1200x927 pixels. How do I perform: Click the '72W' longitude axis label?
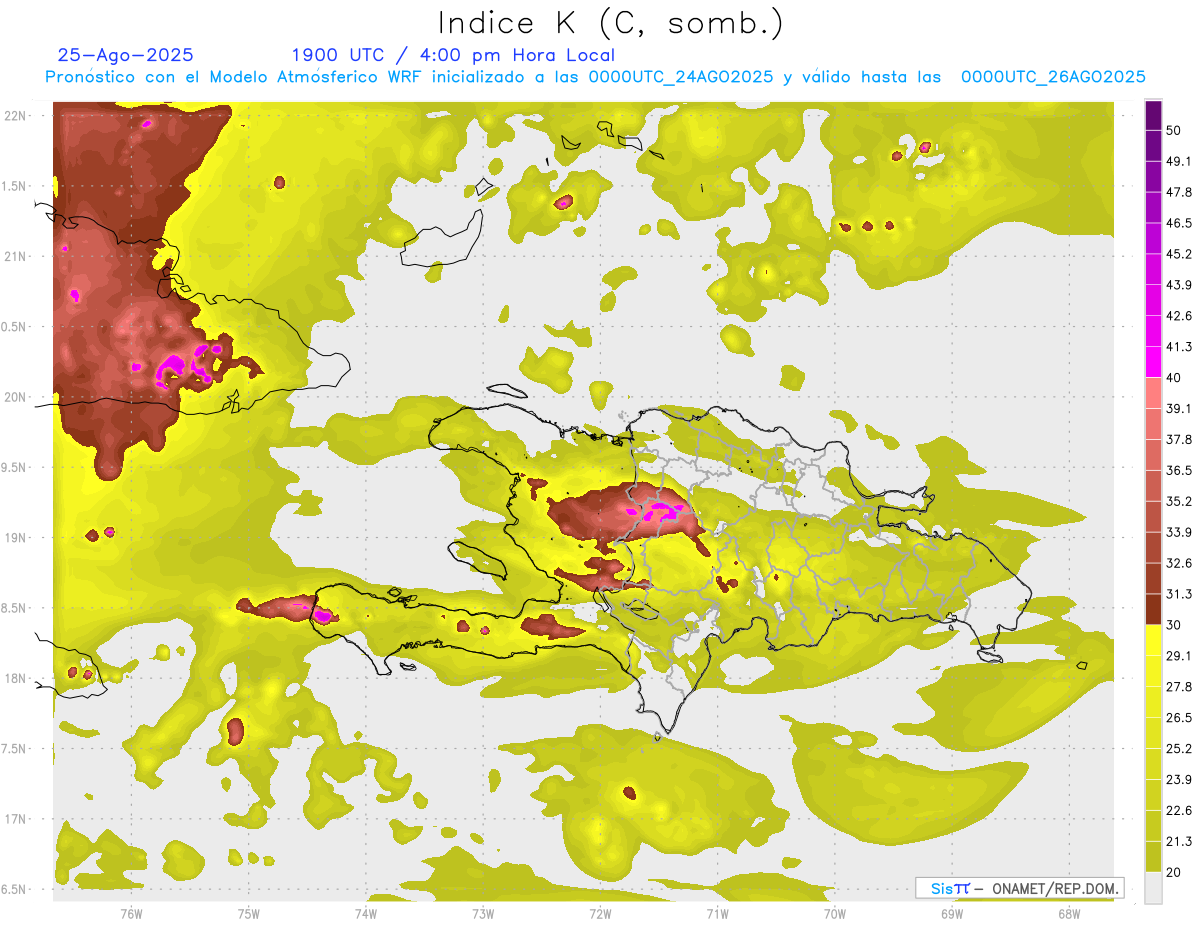tap(600, 914)
